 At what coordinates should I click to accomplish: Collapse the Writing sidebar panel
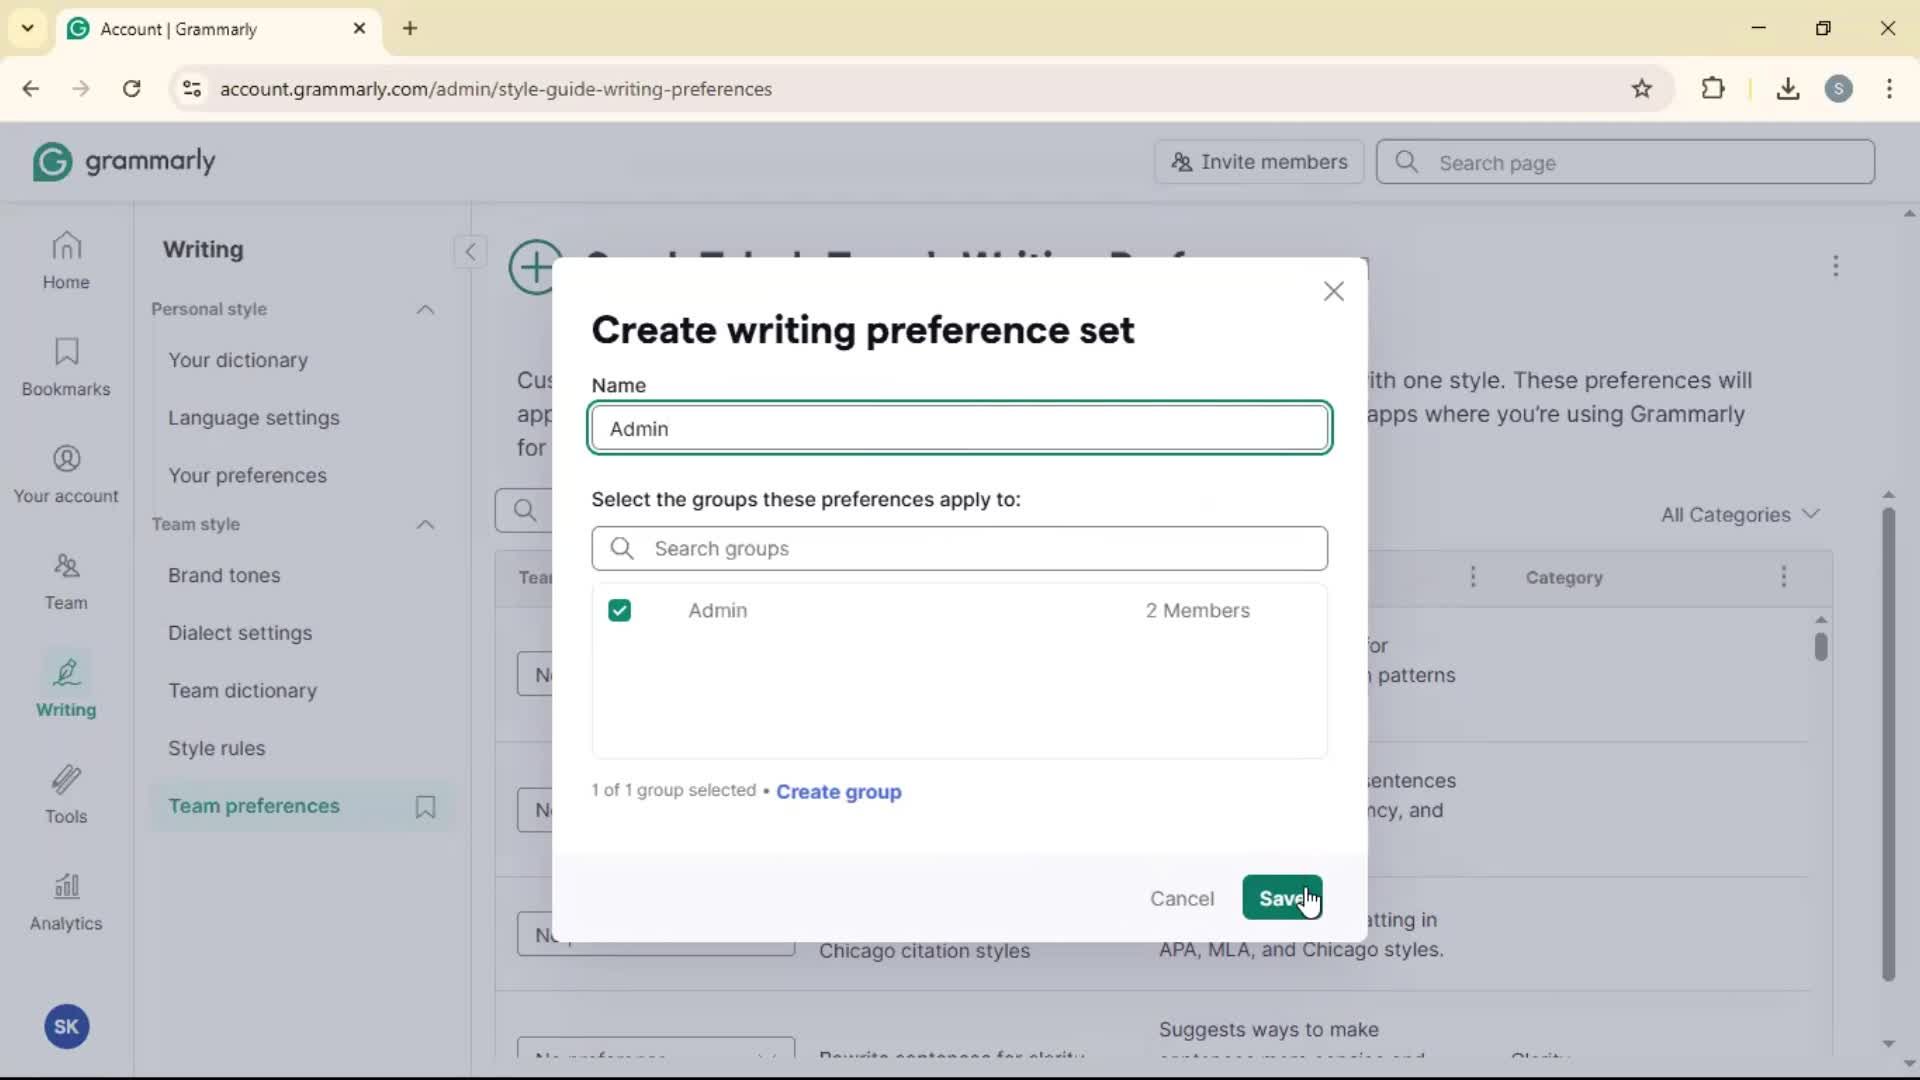(470, 251)
